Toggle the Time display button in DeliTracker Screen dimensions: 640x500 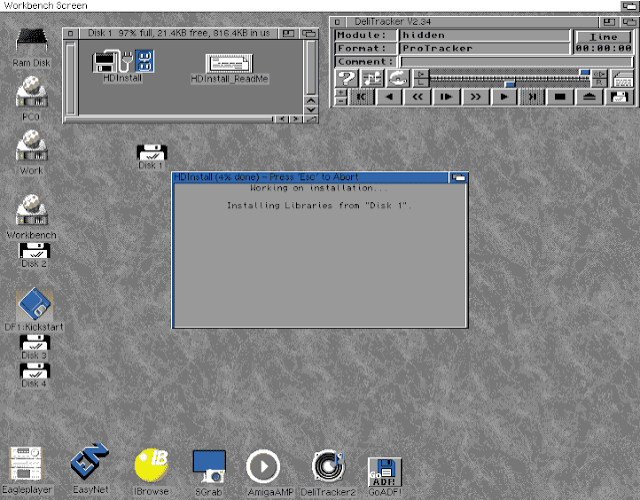(603, 36)
